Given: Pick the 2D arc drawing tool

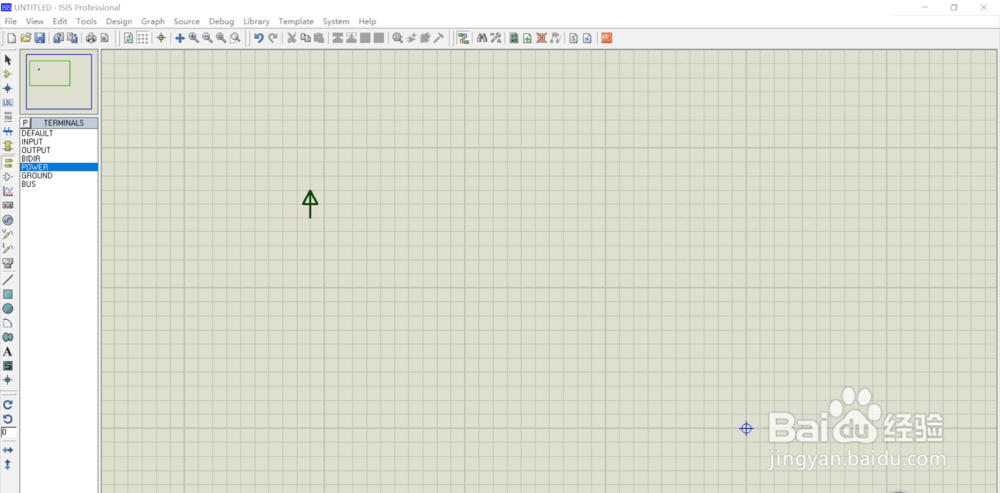Looking at the screenshot, I should pyautogui.click(x=8, y=323).
